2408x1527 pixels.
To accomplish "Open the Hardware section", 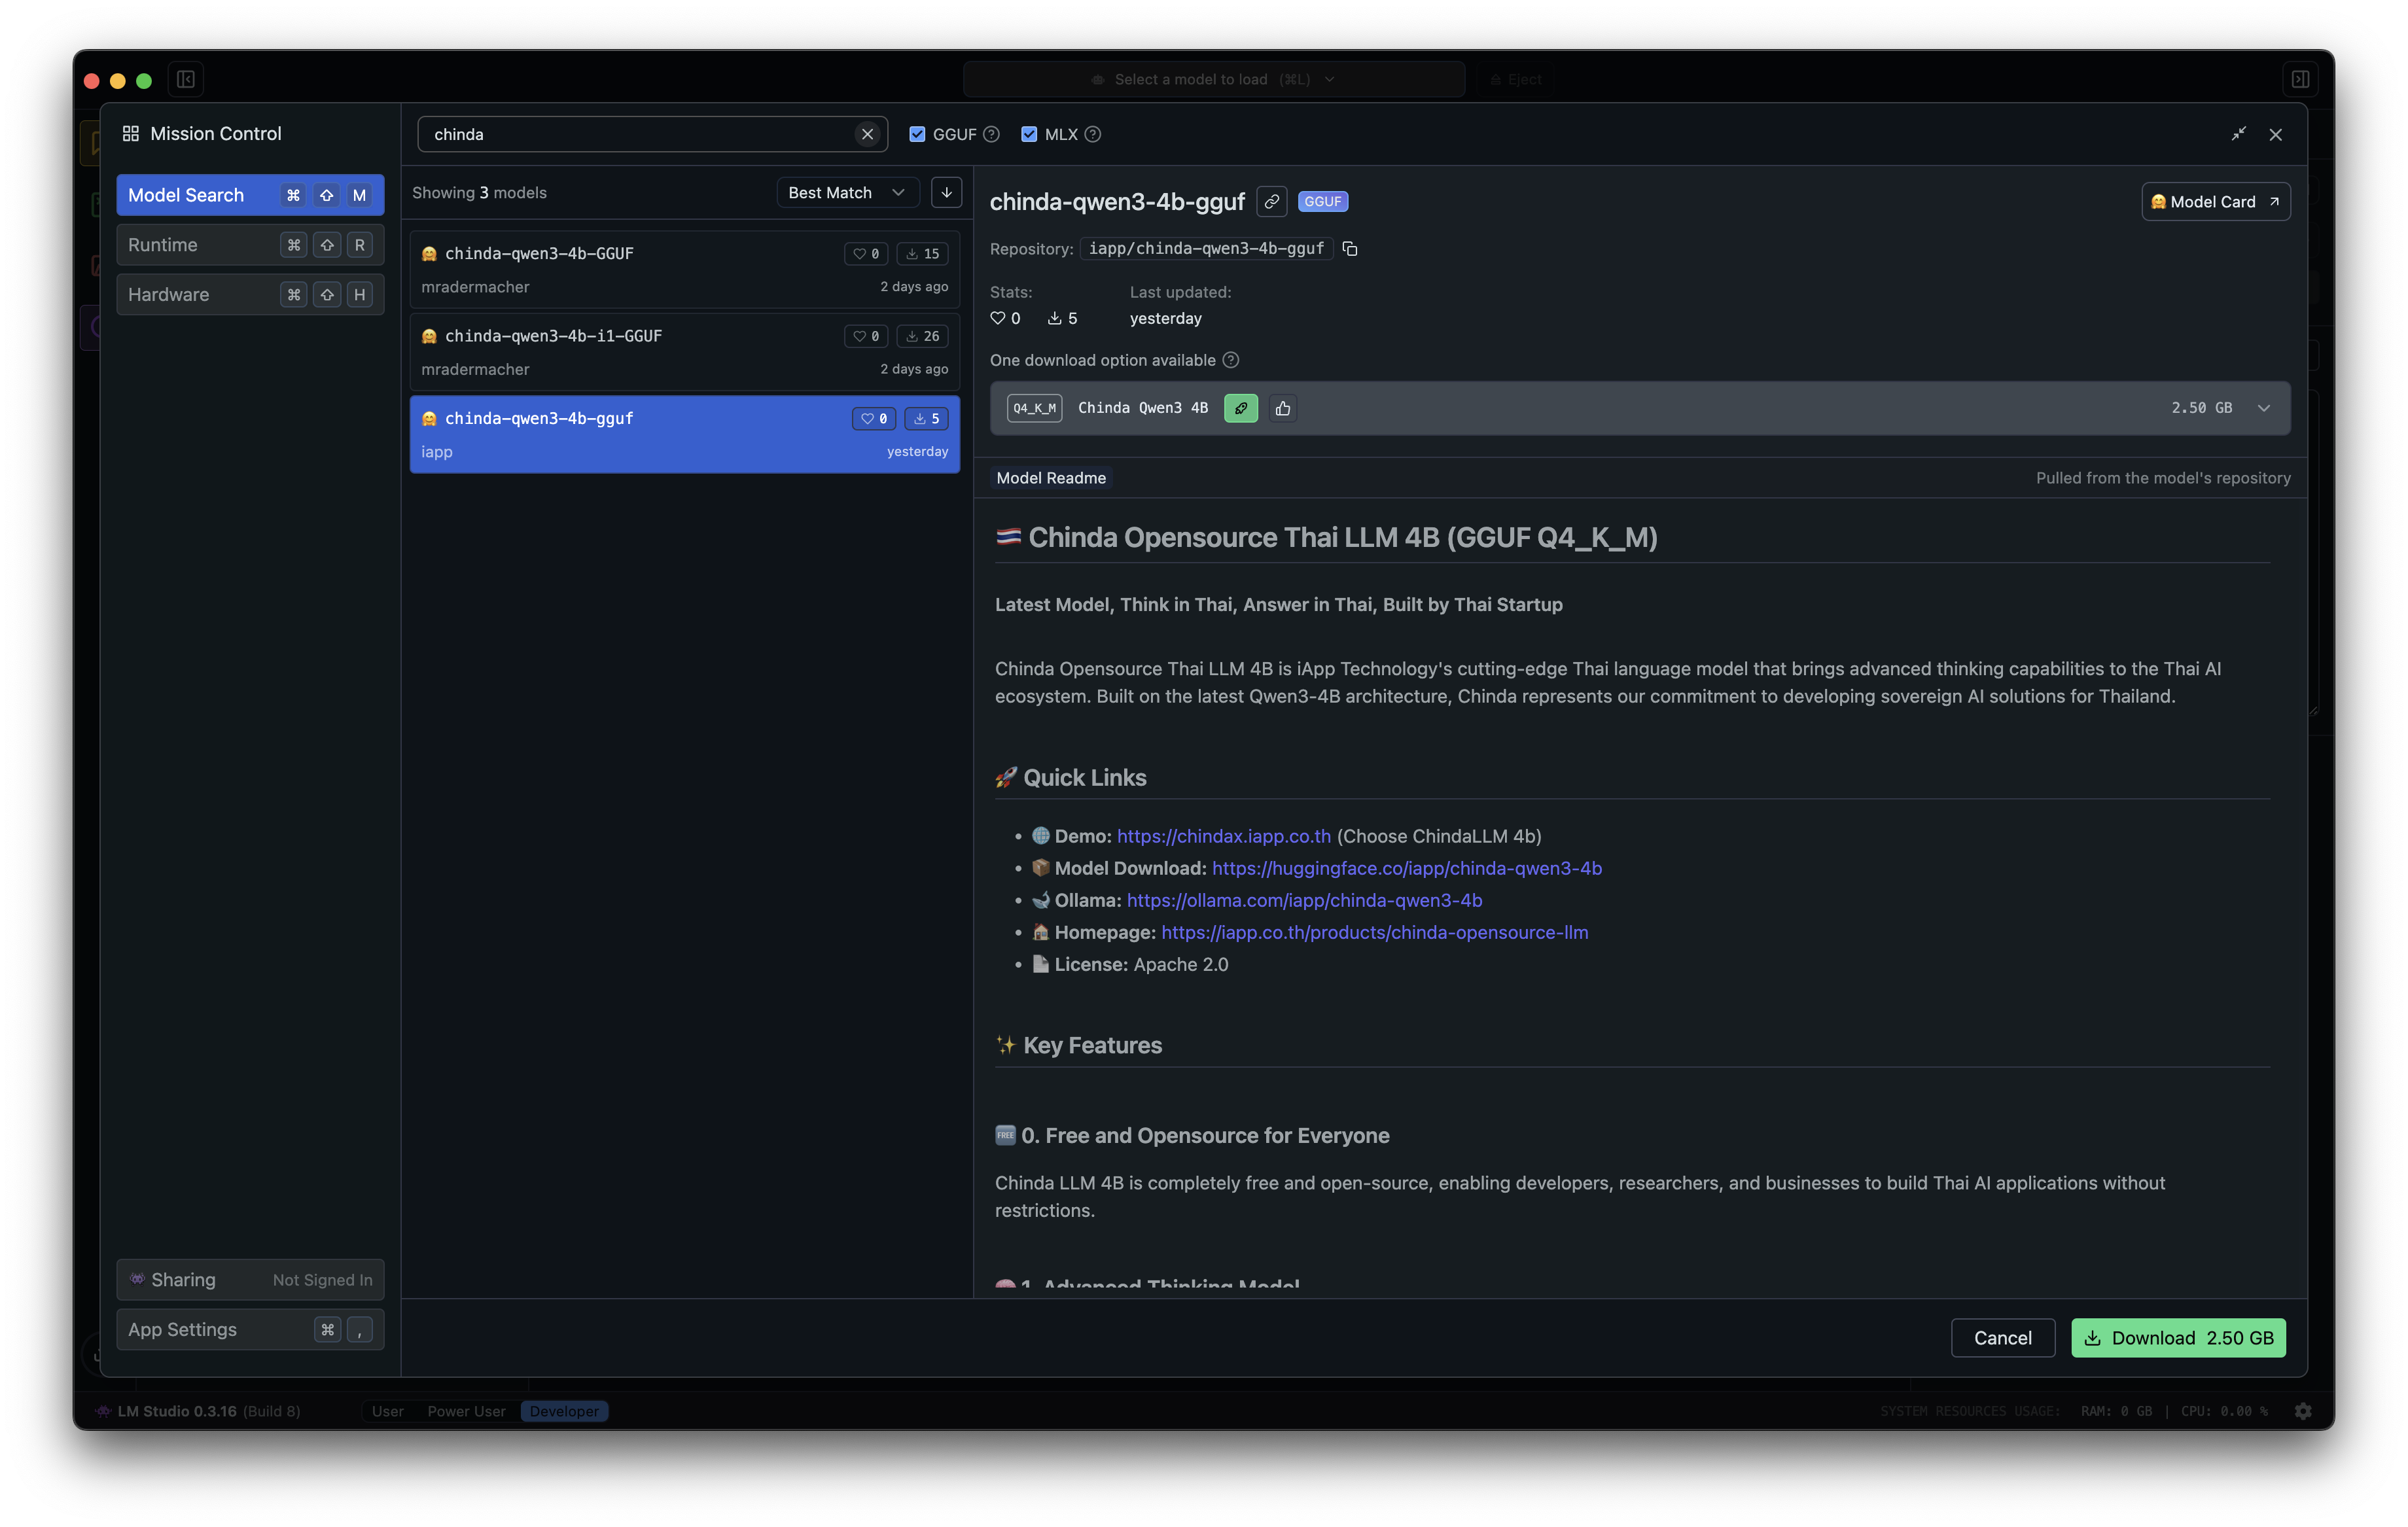I will click(250, 294).
